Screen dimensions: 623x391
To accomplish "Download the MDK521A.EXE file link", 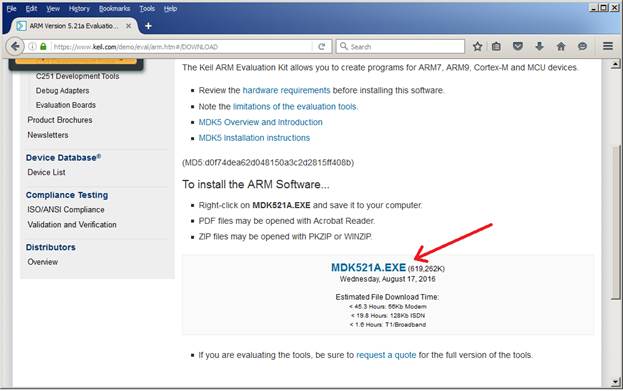I will (368, 267).
